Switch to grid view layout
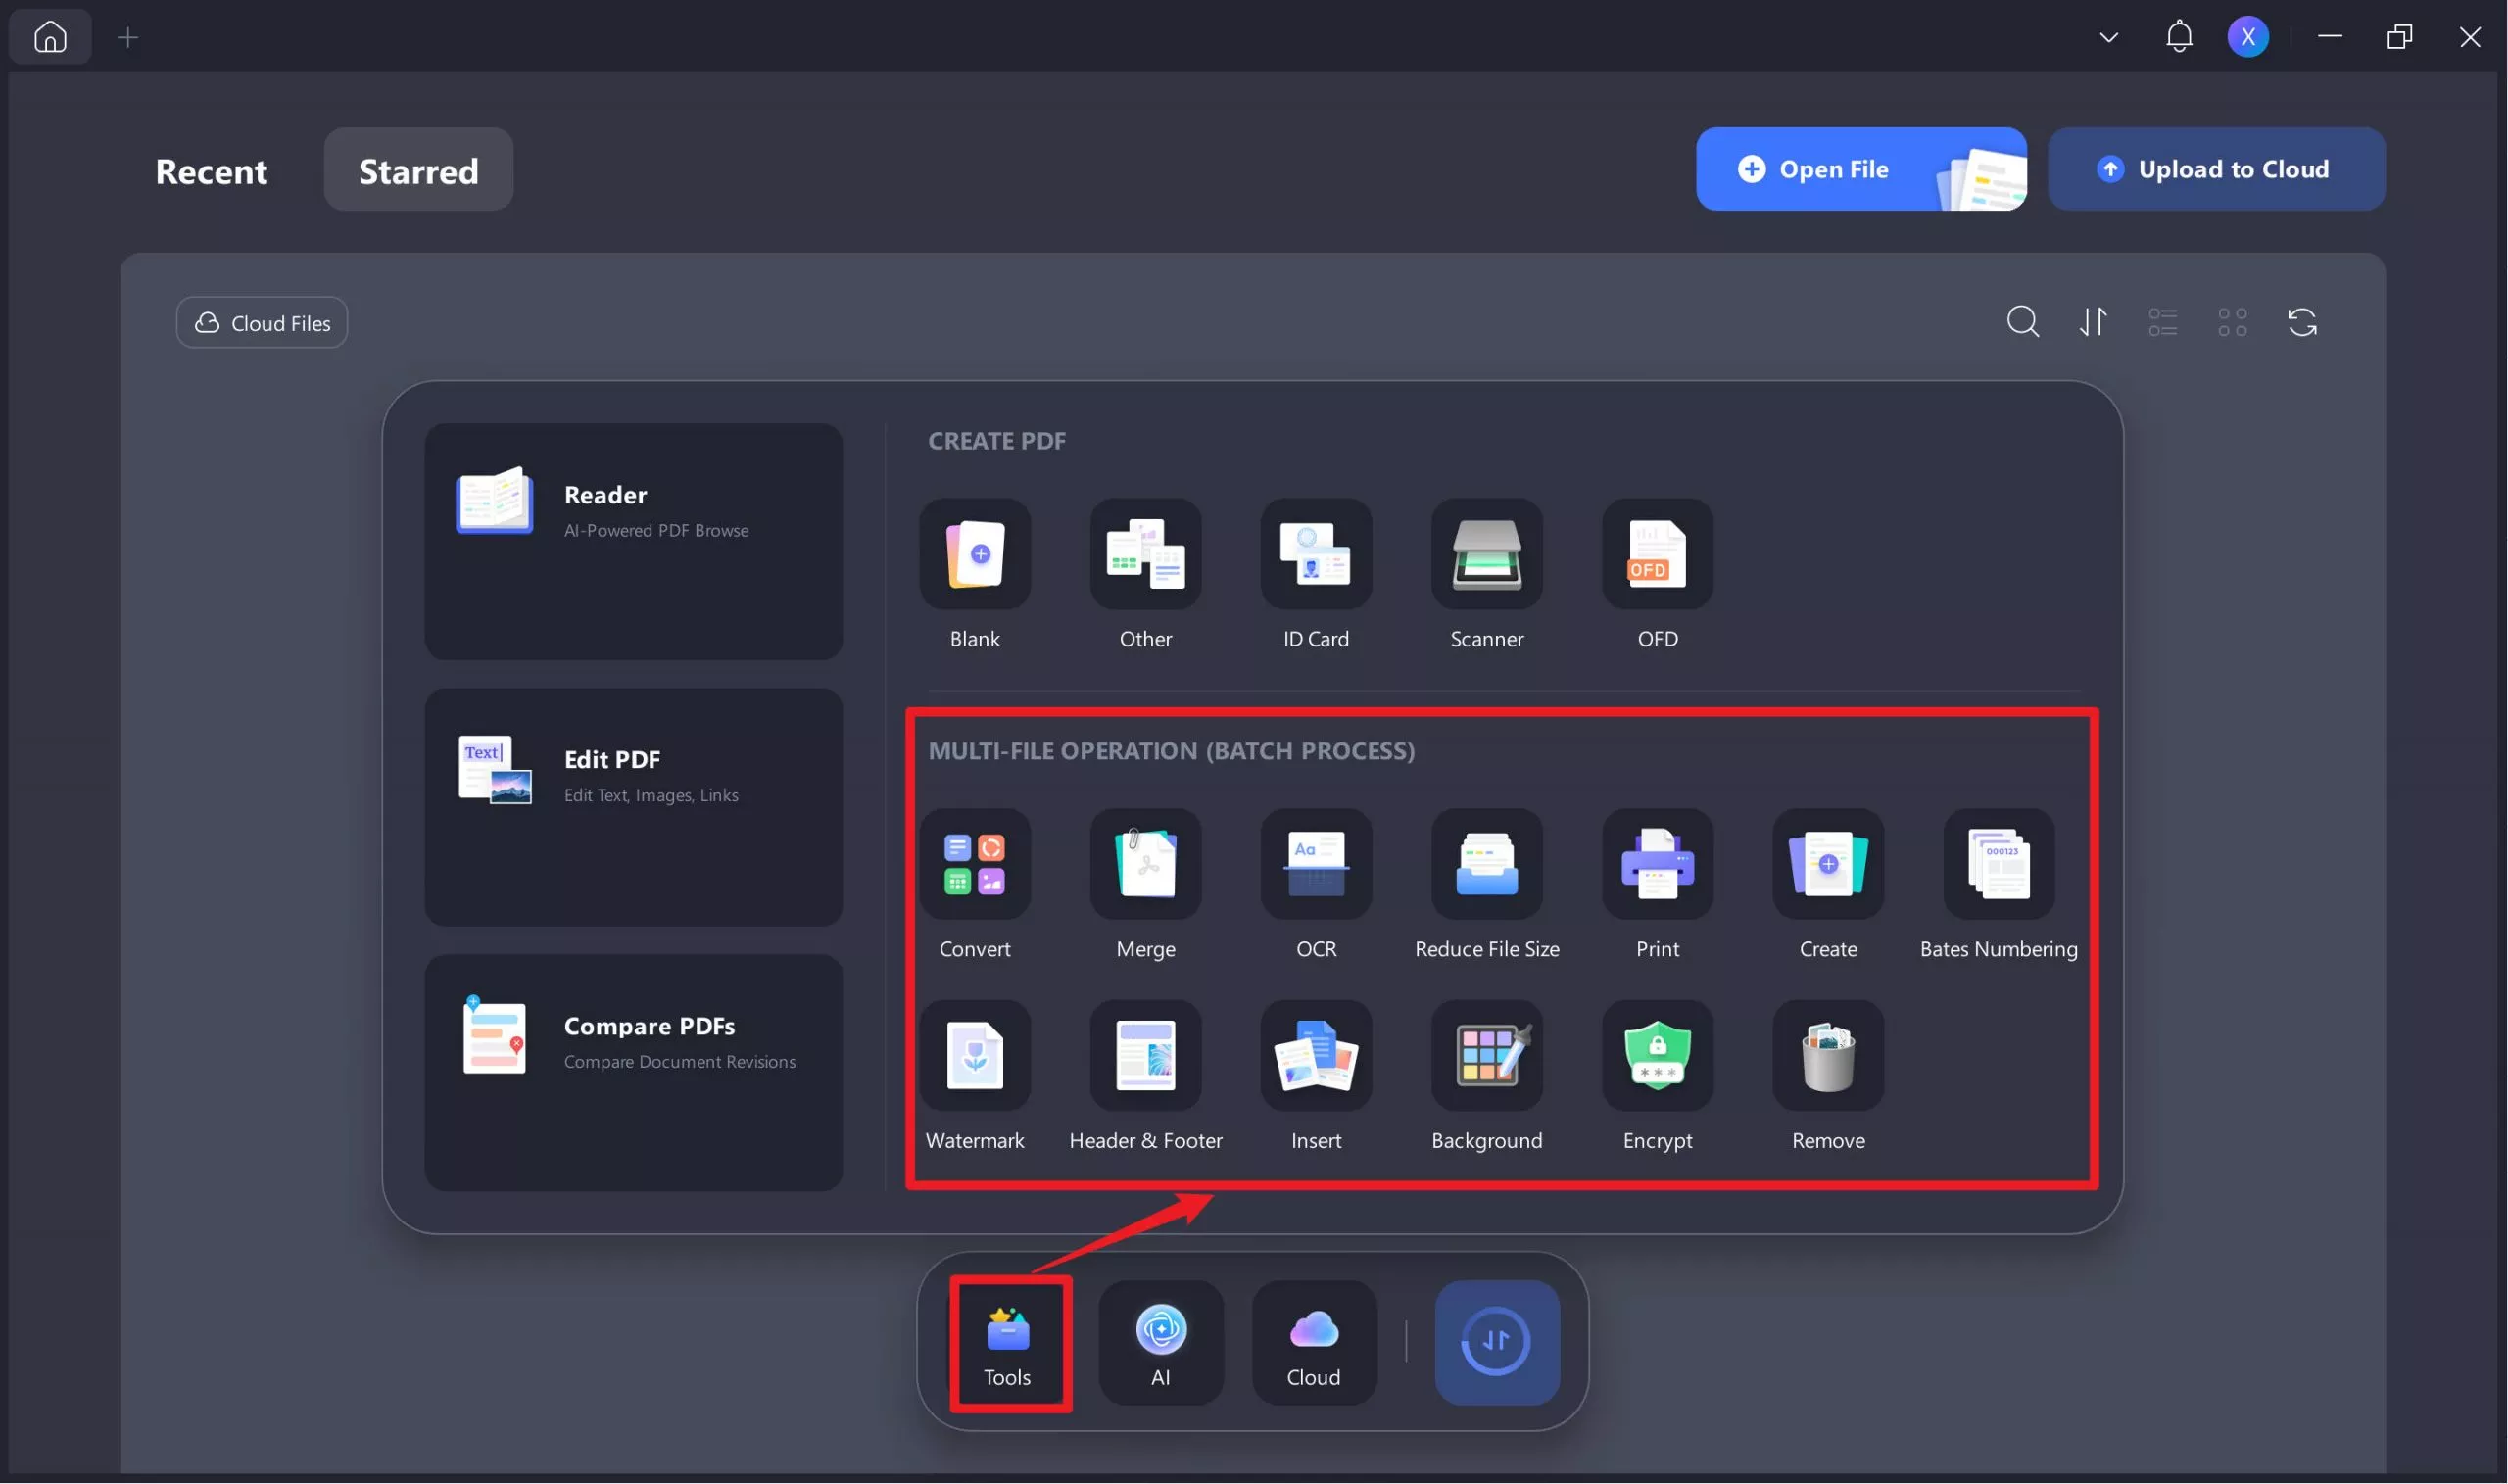This screenshot has height=1484, width=2508. (x=2232, y=322)
